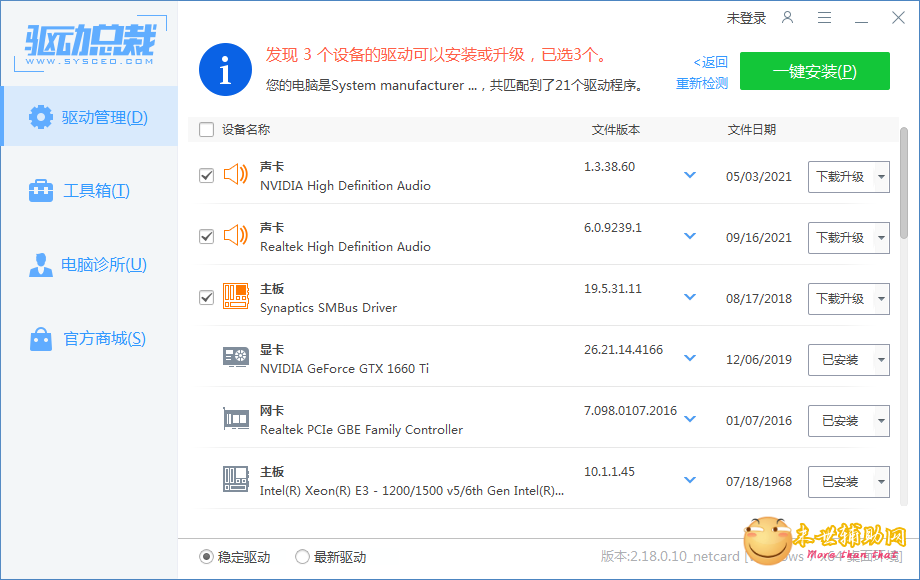Switch to 电脑诊所(U) tab
This screenshot has height=580, width=920.
click(x=89, y=264)
